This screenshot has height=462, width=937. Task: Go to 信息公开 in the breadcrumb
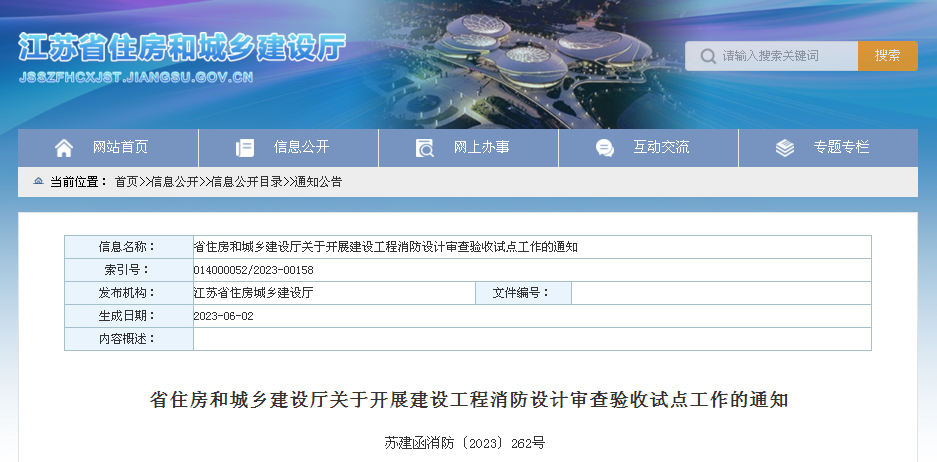click(x=174, y=182)
